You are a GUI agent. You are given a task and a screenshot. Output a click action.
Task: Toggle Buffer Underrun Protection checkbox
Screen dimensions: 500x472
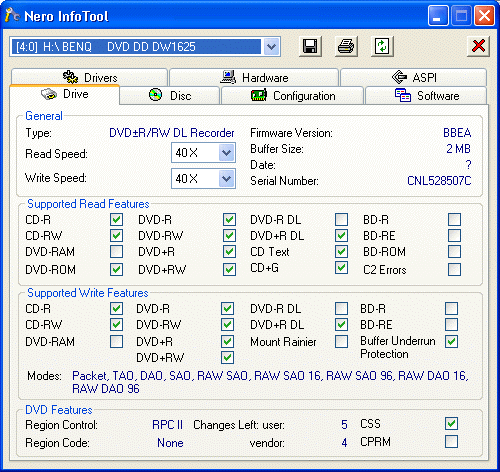coord(451,342)
